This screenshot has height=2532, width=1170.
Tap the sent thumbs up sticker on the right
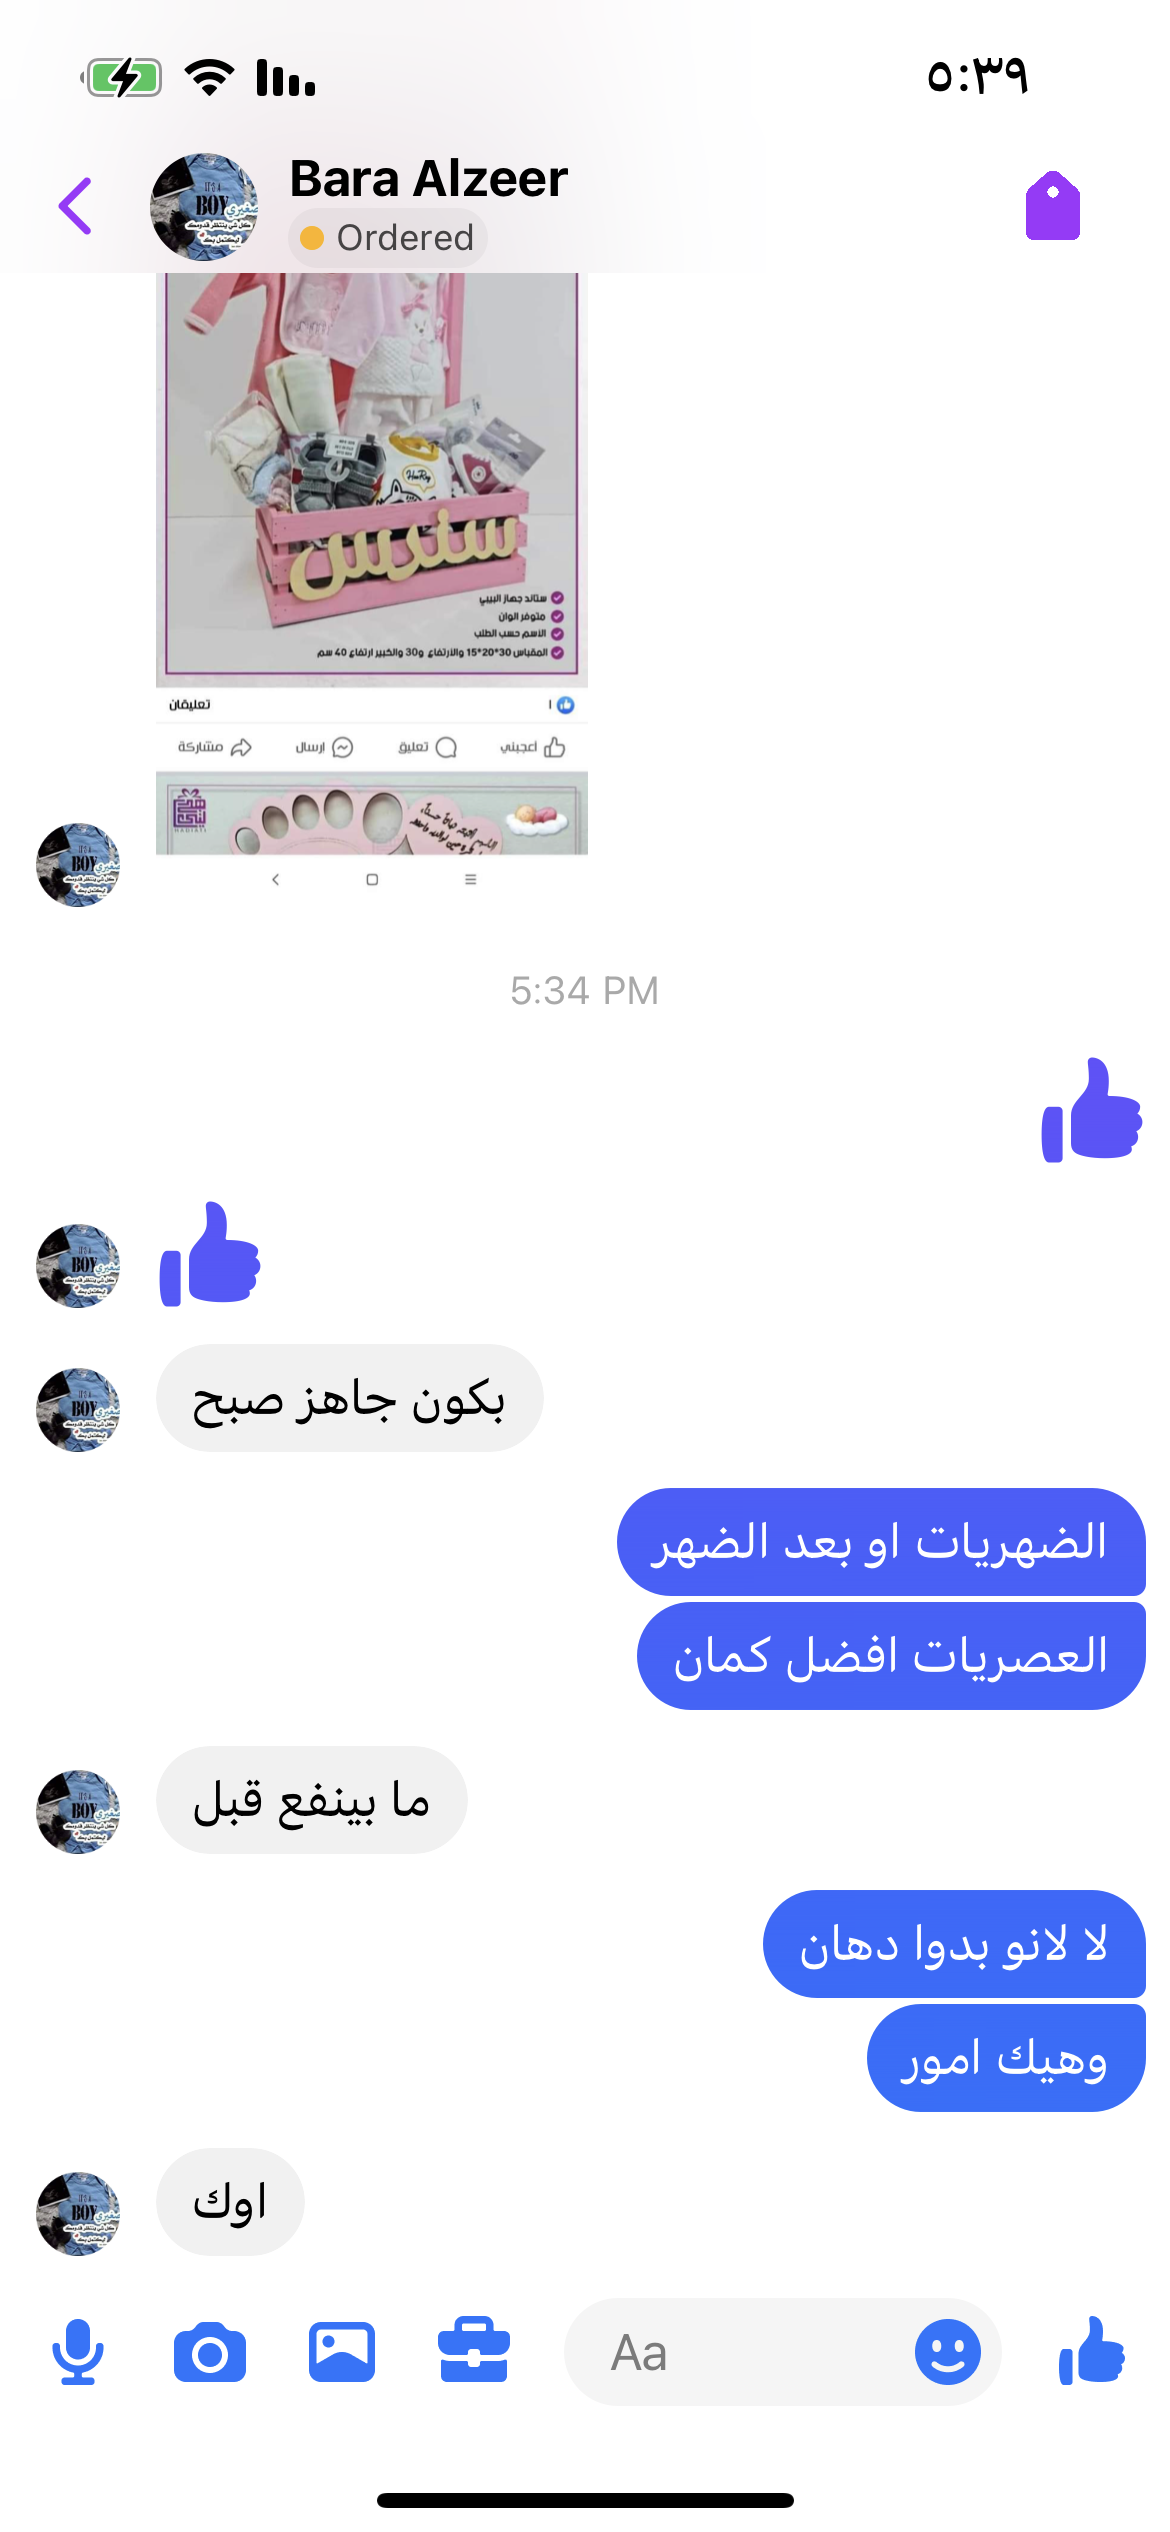[x=1092, y=1110]
